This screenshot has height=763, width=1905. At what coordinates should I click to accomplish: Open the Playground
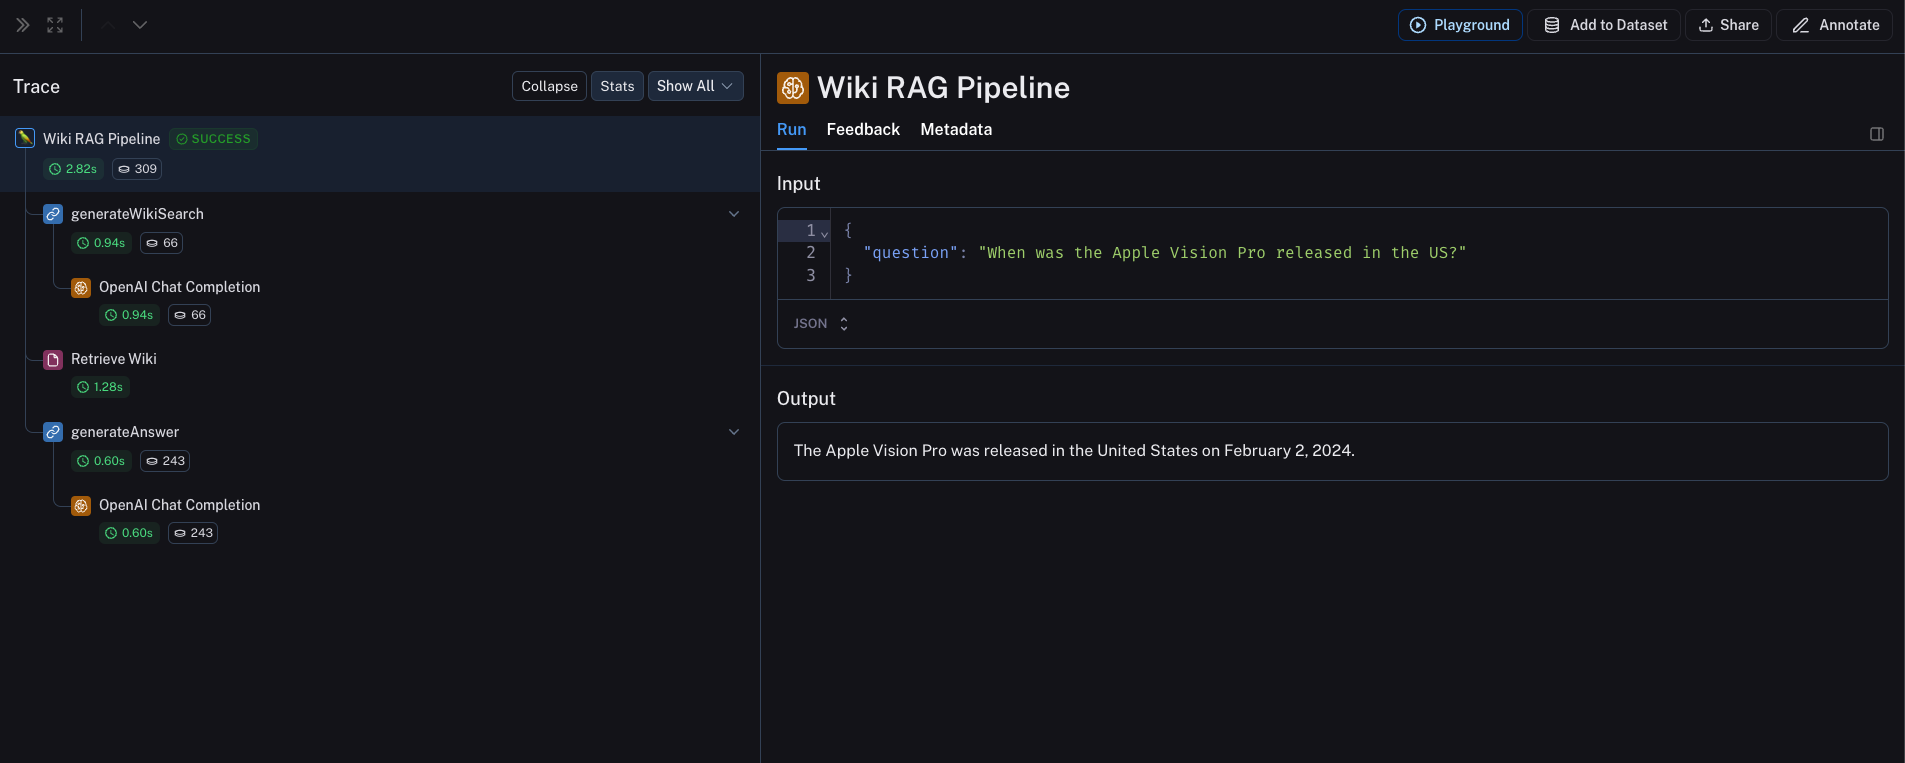1460,25
